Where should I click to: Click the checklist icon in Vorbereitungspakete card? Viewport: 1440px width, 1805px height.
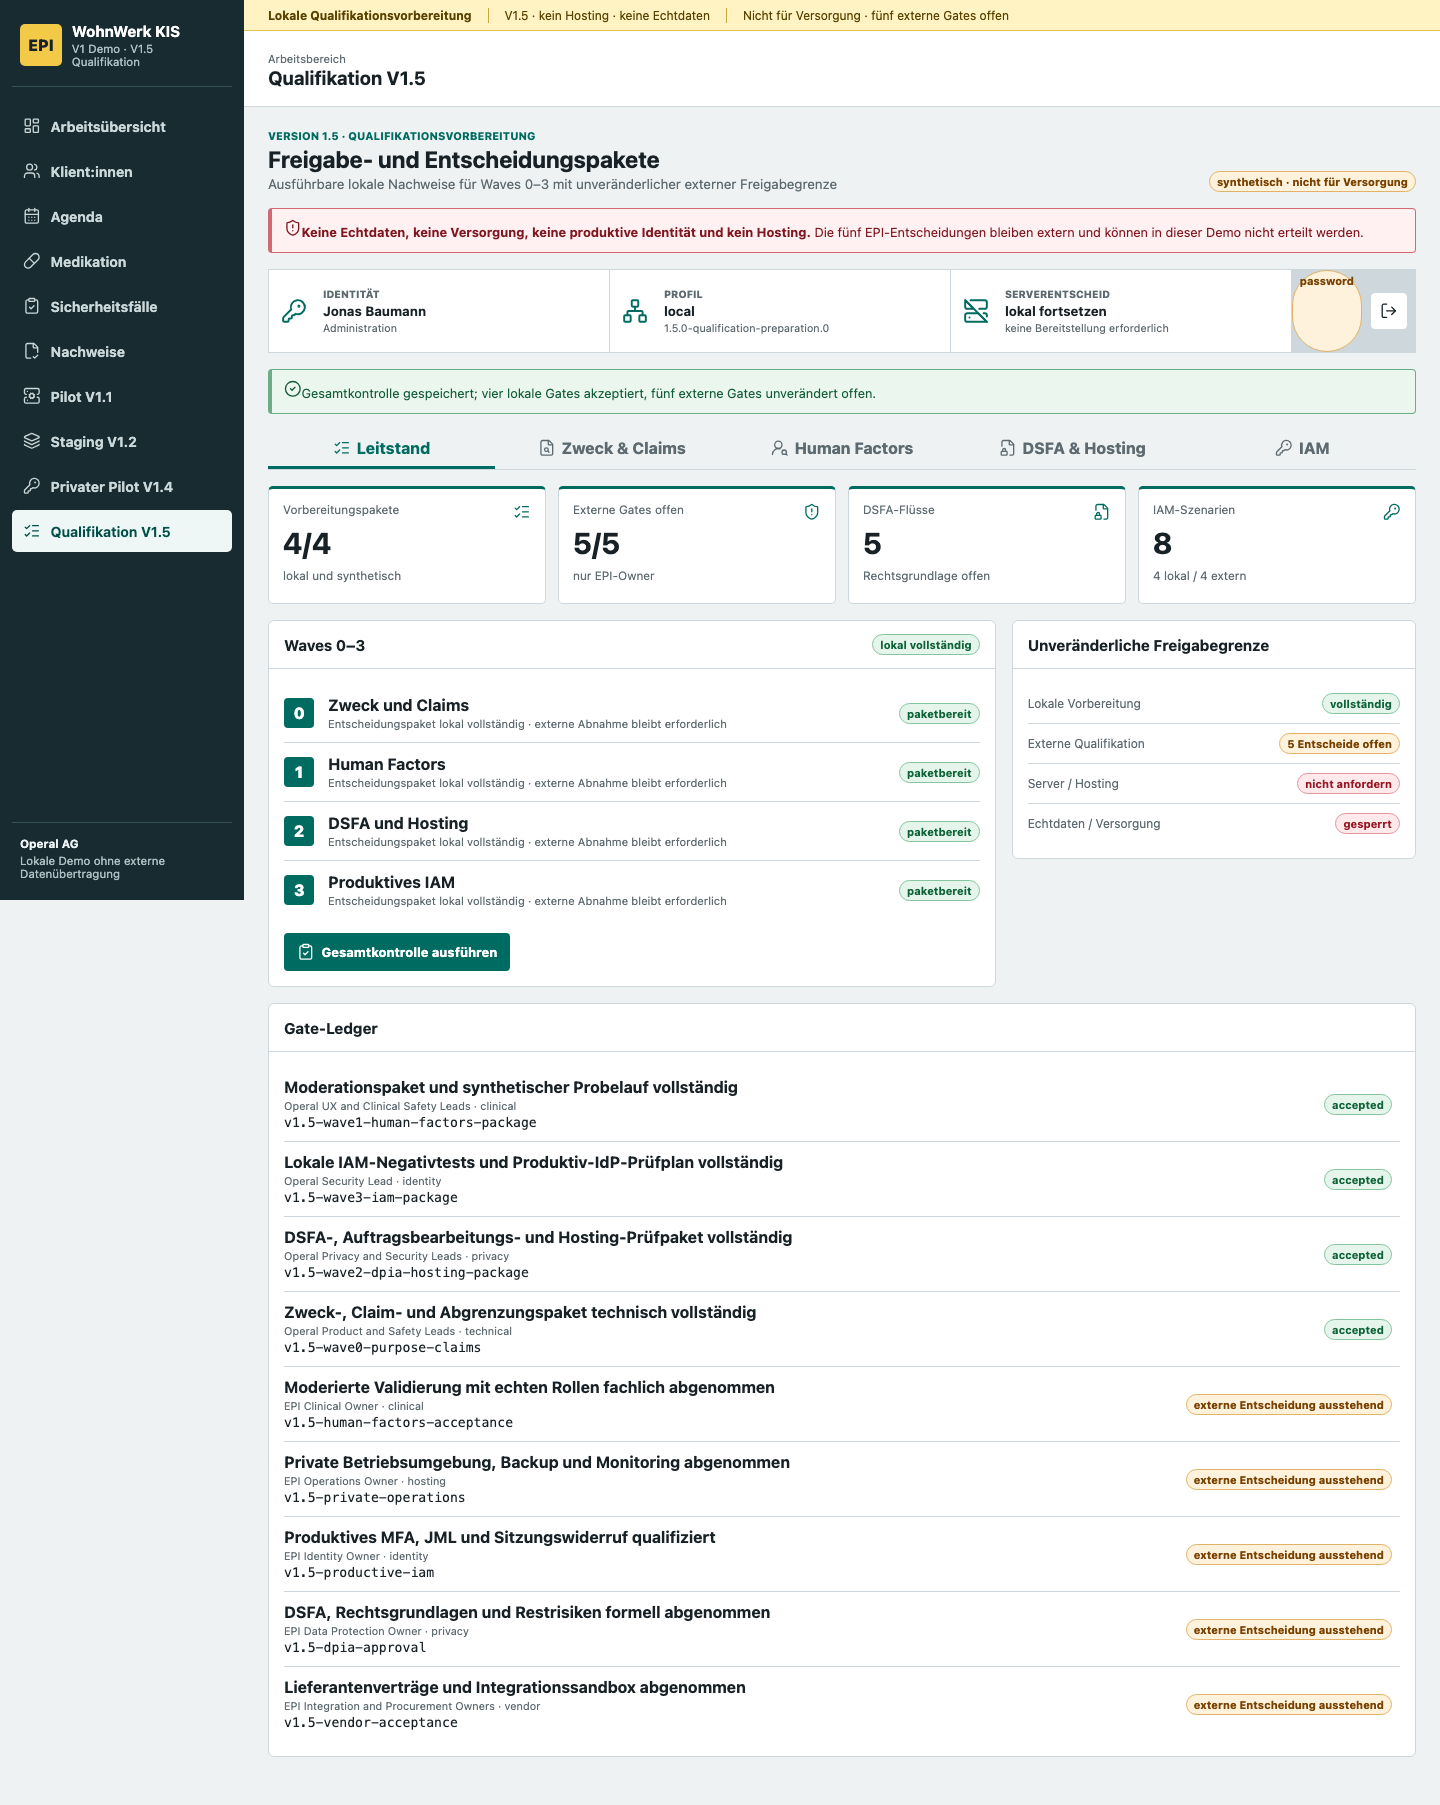tap(522, 512)
